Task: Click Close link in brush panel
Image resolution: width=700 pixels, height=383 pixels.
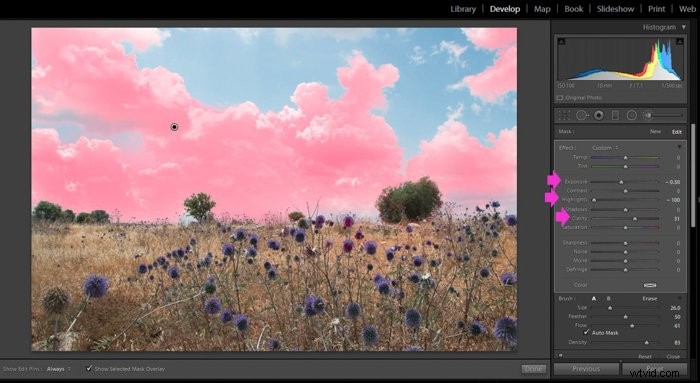Action: 673,356
